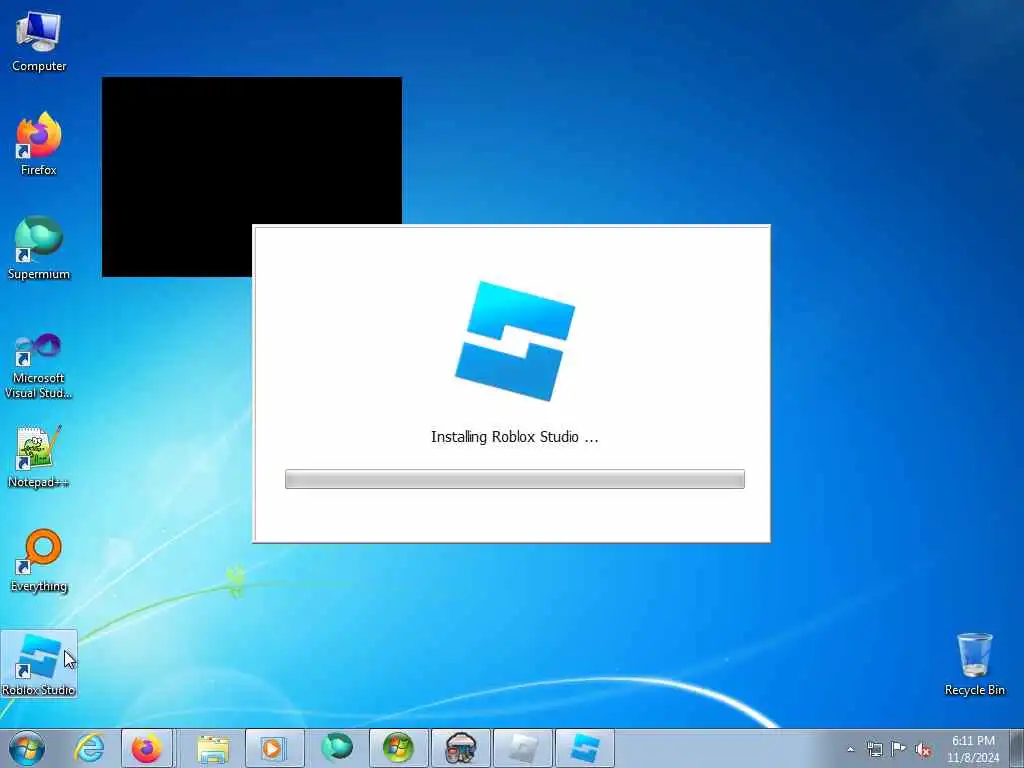Open Windows Explorer folder in the taskbar

pyautogui.click(x=212, y=748)
